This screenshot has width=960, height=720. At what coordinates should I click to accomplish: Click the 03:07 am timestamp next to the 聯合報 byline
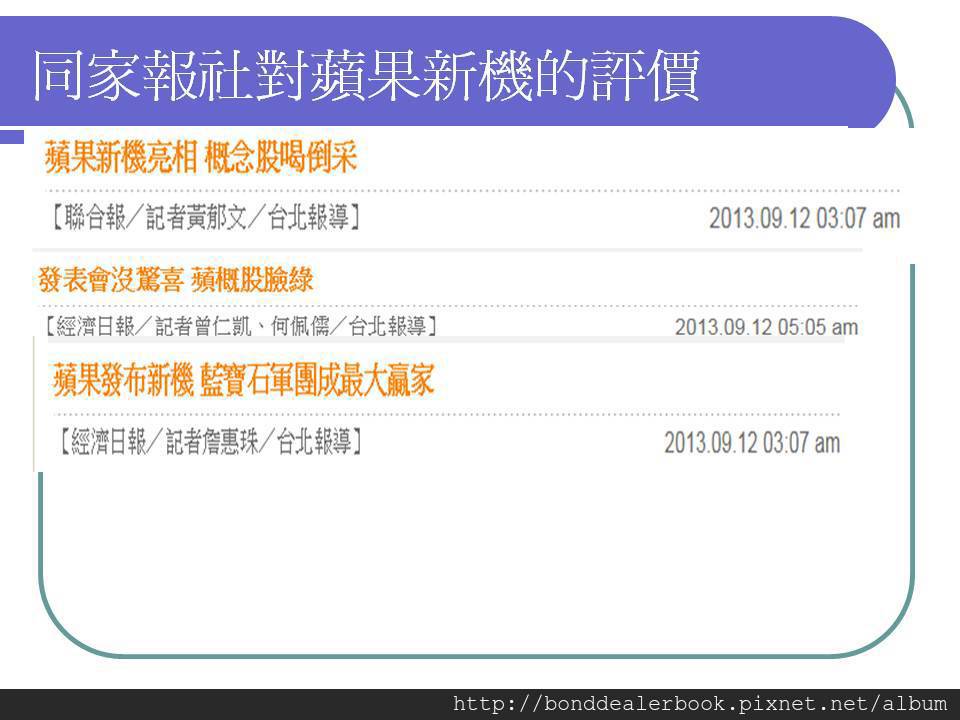coord(804,219)
